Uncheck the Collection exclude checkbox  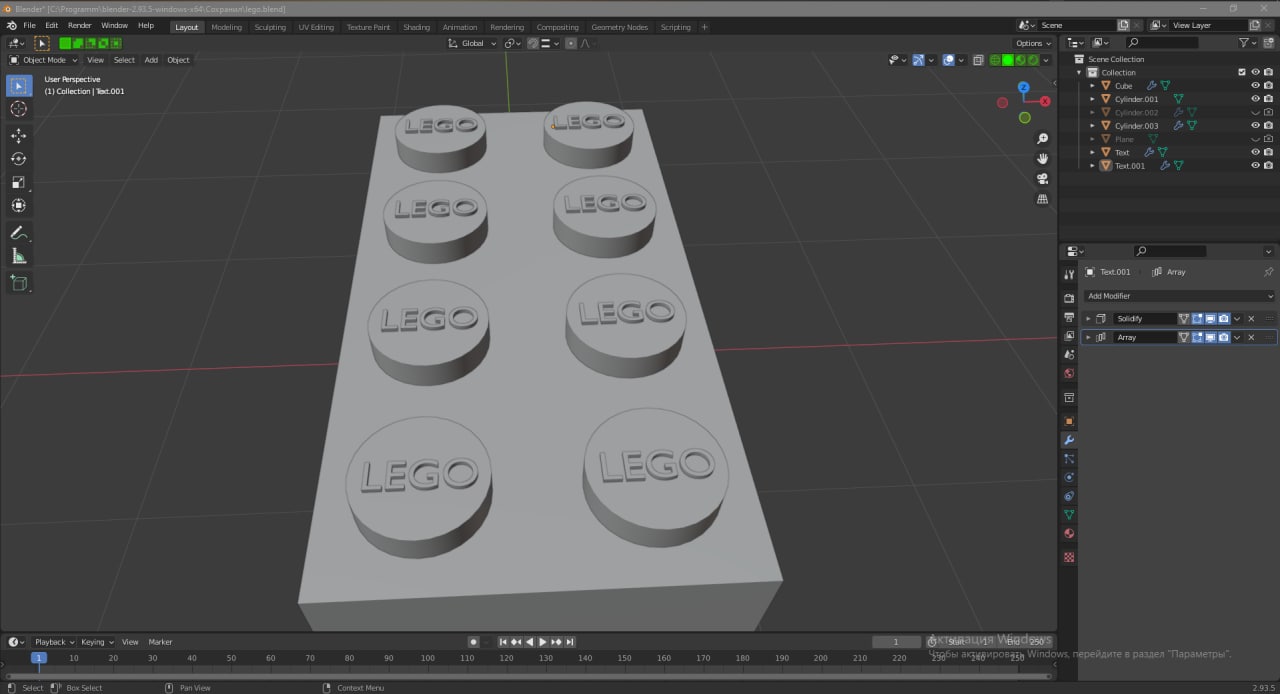(x=1242, y=72)
